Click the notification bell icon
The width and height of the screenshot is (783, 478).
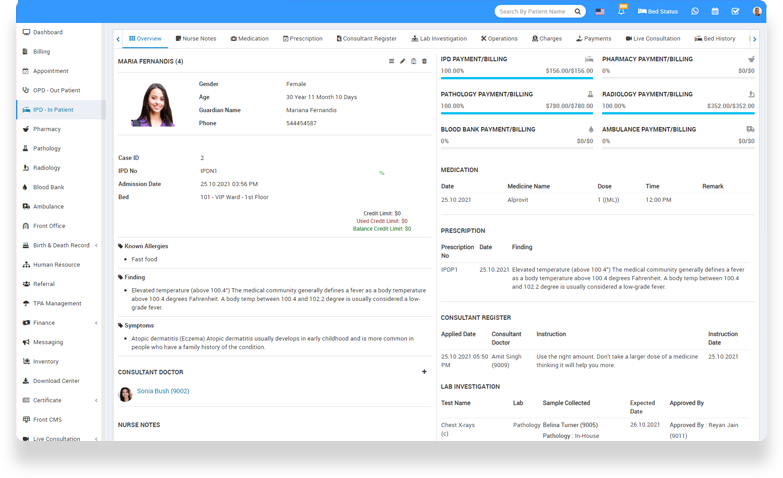621,12
